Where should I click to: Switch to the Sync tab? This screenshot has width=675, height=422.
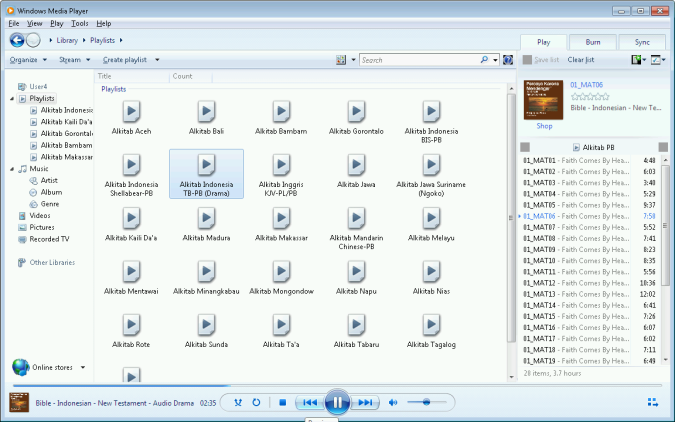pos(642,42)
